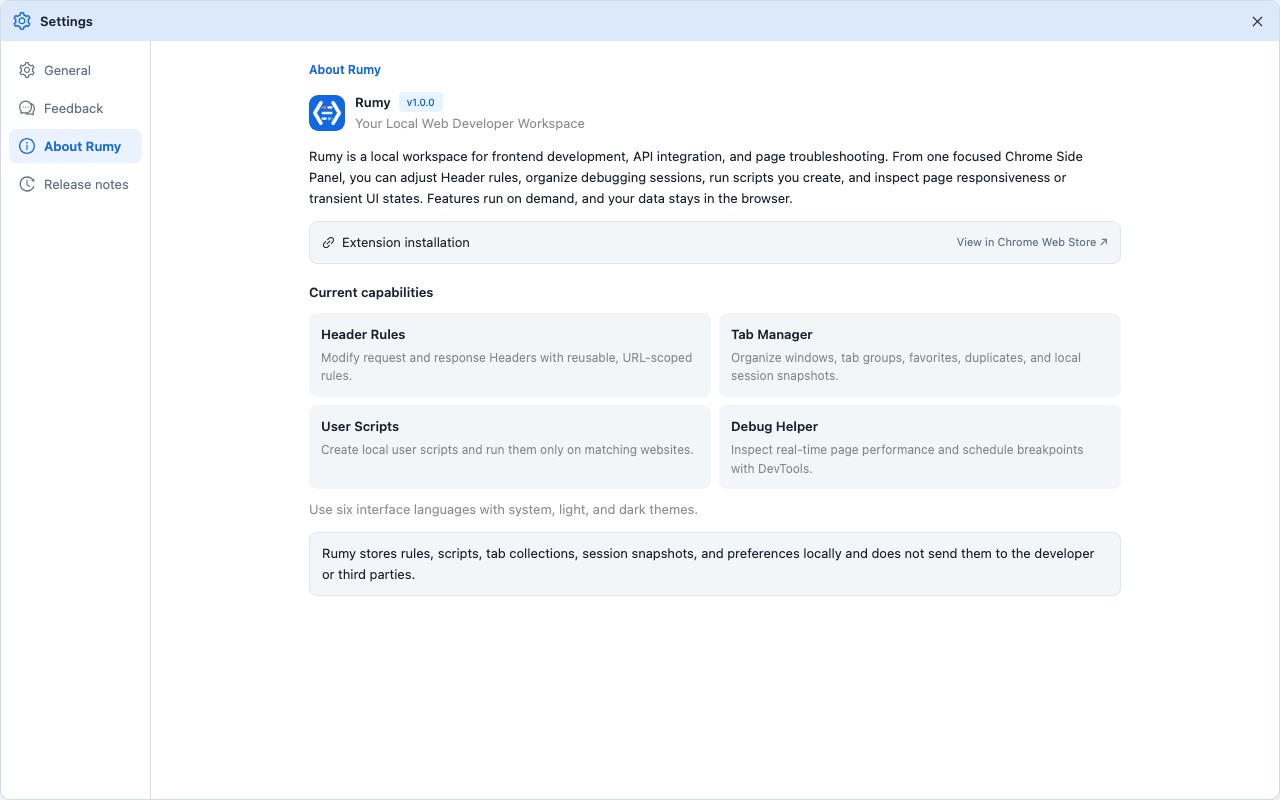This screenshot has width=1280, height=800.
Task: Select the Debug Helper capability card
Action: tap(920, 447)
